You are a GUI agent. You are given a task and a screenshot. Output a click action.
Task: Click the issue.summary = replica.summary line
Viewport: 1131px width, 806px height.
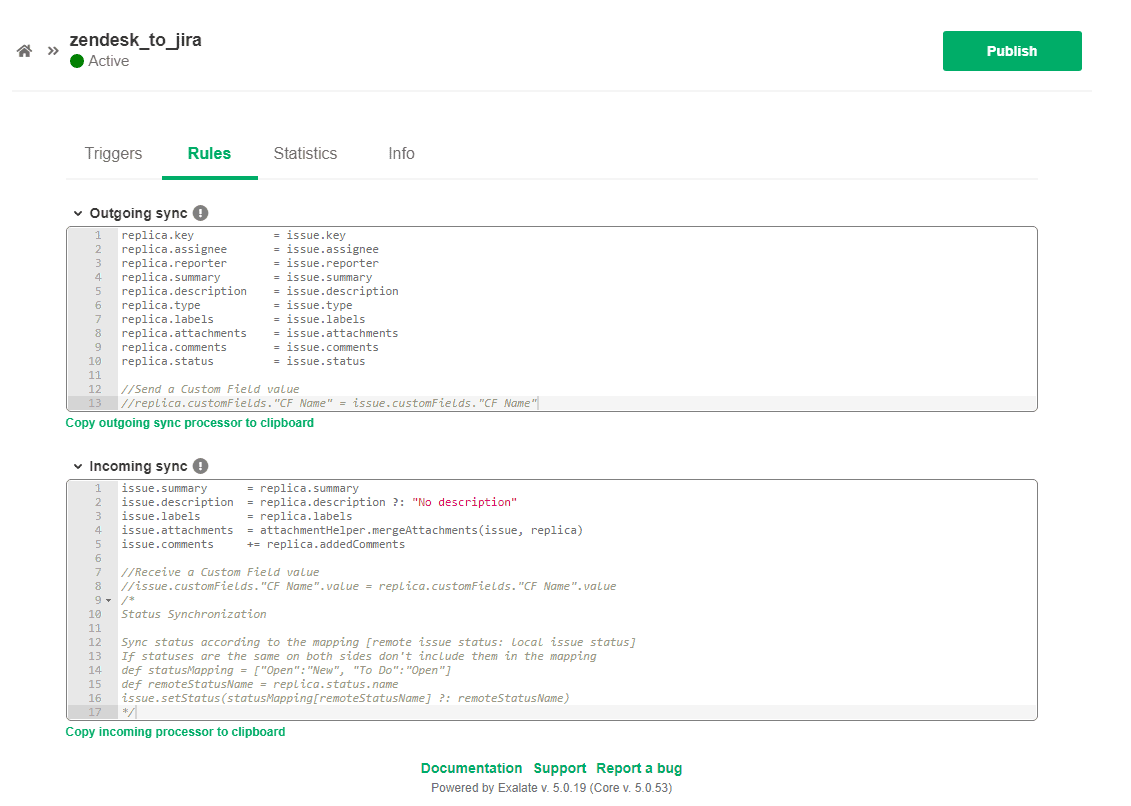[239, 489]
